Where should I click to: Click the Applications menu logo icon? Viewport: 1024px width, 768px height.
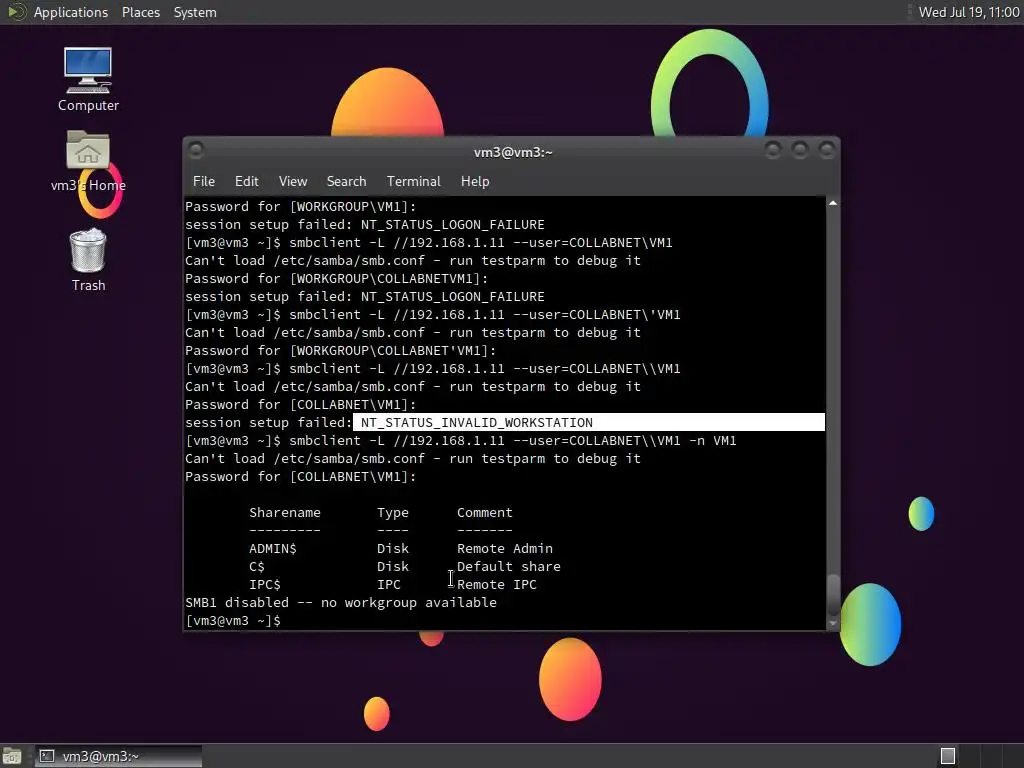point(17,12)
